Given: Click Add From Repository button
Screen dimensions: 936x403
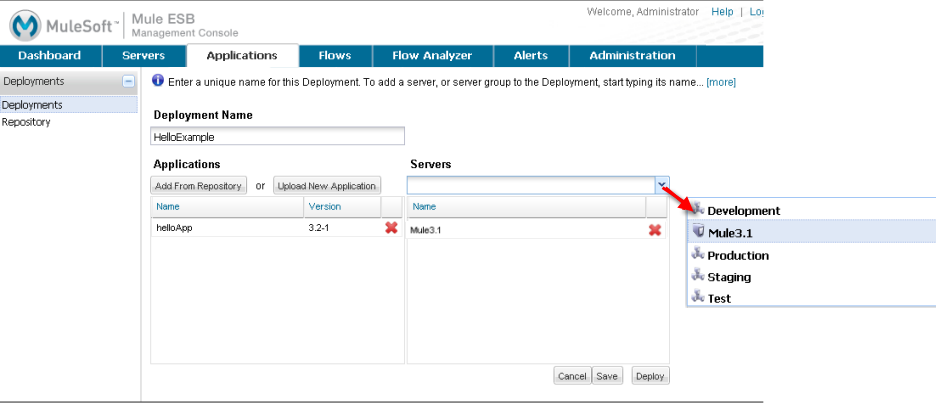Looking at the screenshot, I should [x=198, y=186].
